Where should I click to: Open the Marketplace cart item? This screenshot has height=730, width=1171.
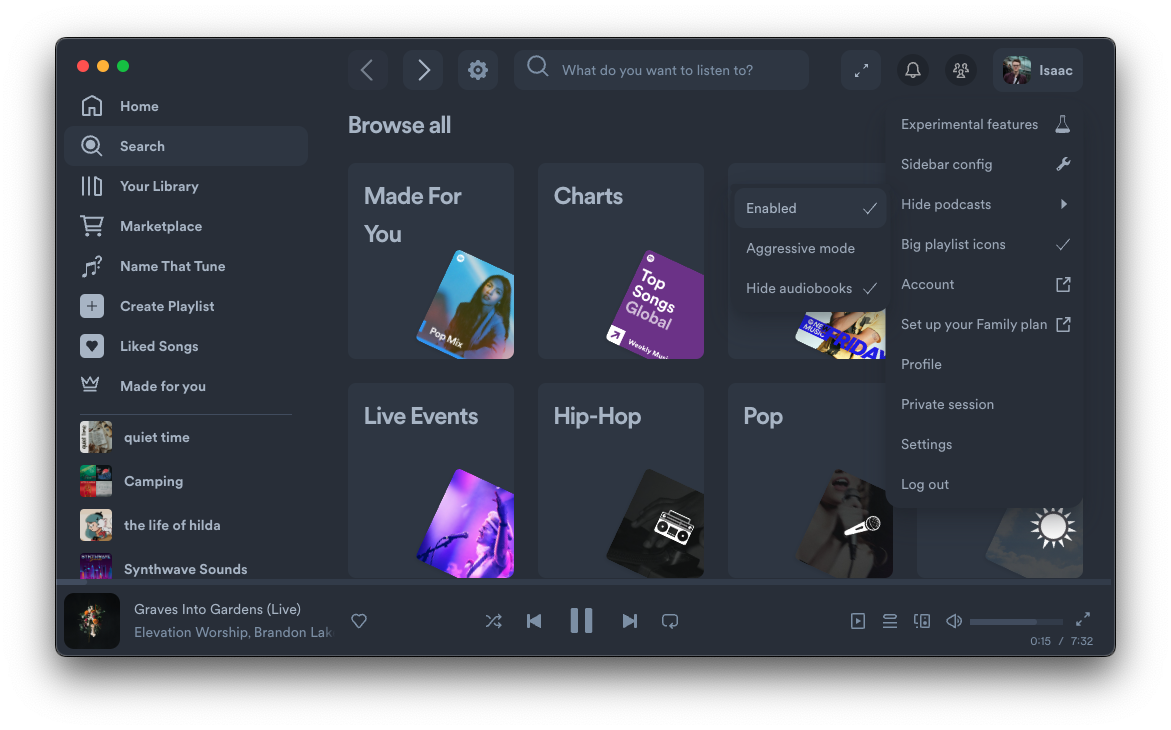[186, 226]
